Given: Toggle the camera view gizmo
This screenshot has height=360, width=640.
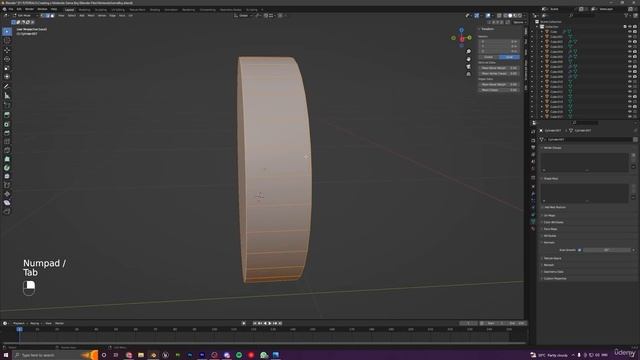Looking at the screenshot, I should coord(468,67).
